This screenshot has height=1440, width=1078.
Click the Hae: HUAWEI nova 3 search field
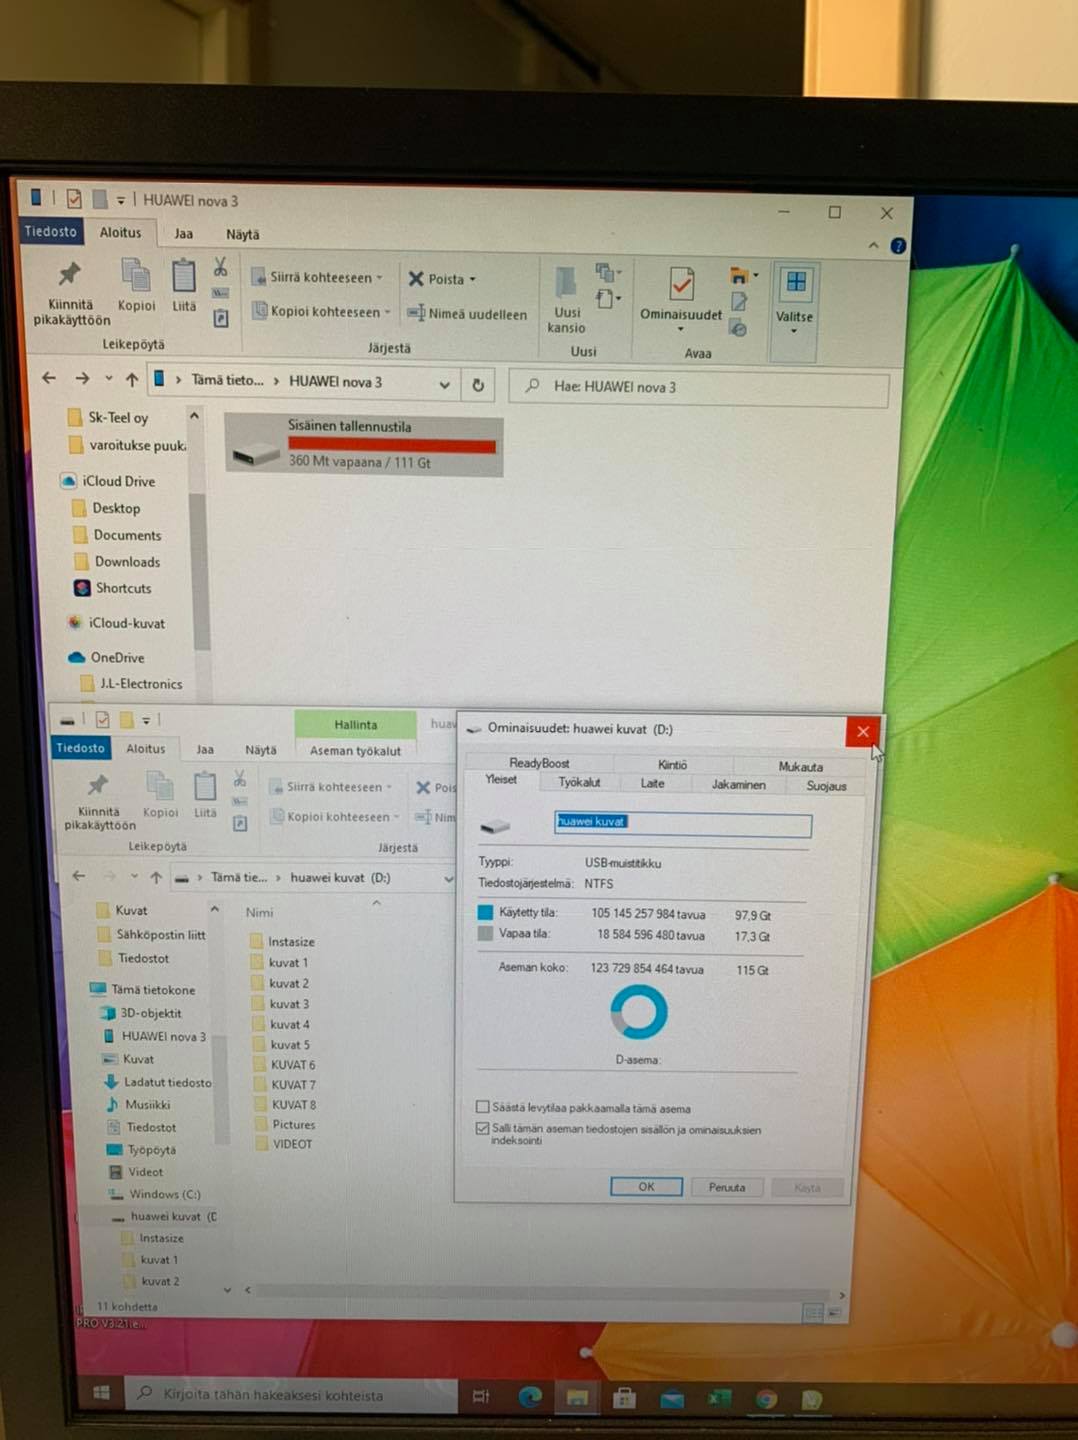click(x=698, y=387)
